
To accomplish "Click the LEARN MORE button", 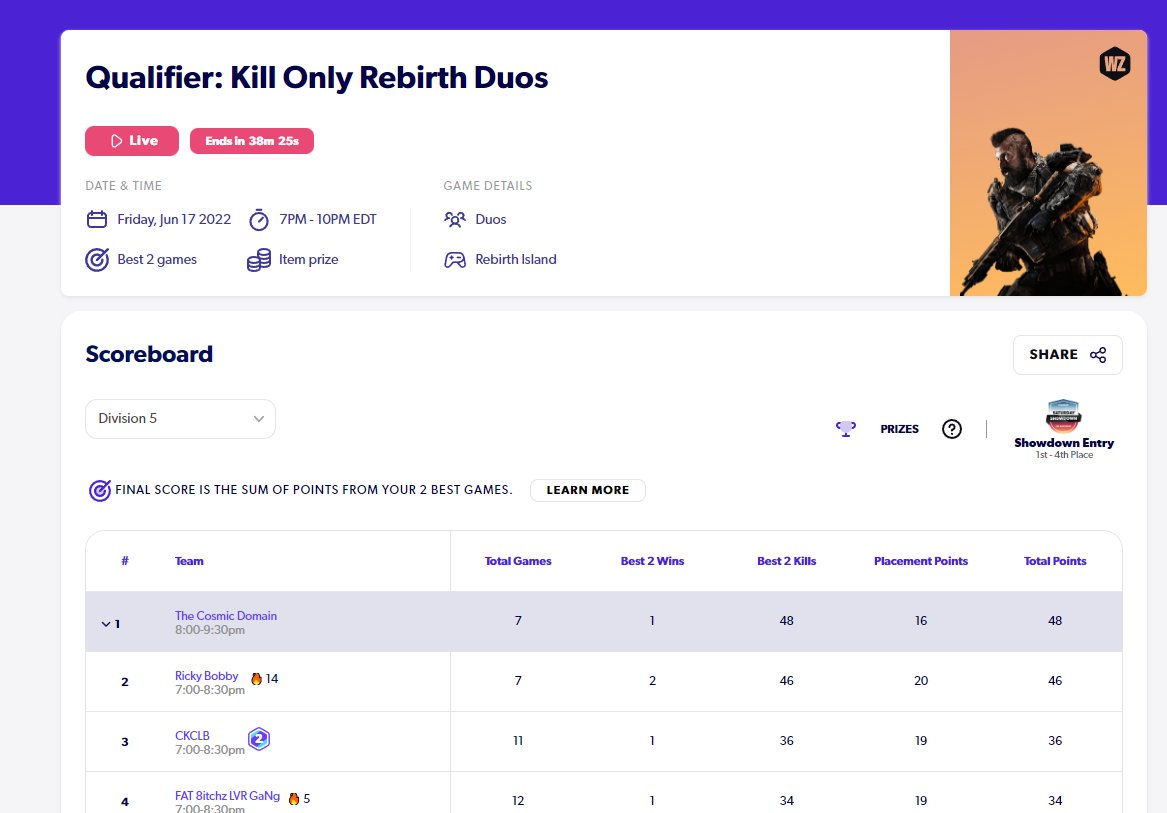I will coord(587,490).
